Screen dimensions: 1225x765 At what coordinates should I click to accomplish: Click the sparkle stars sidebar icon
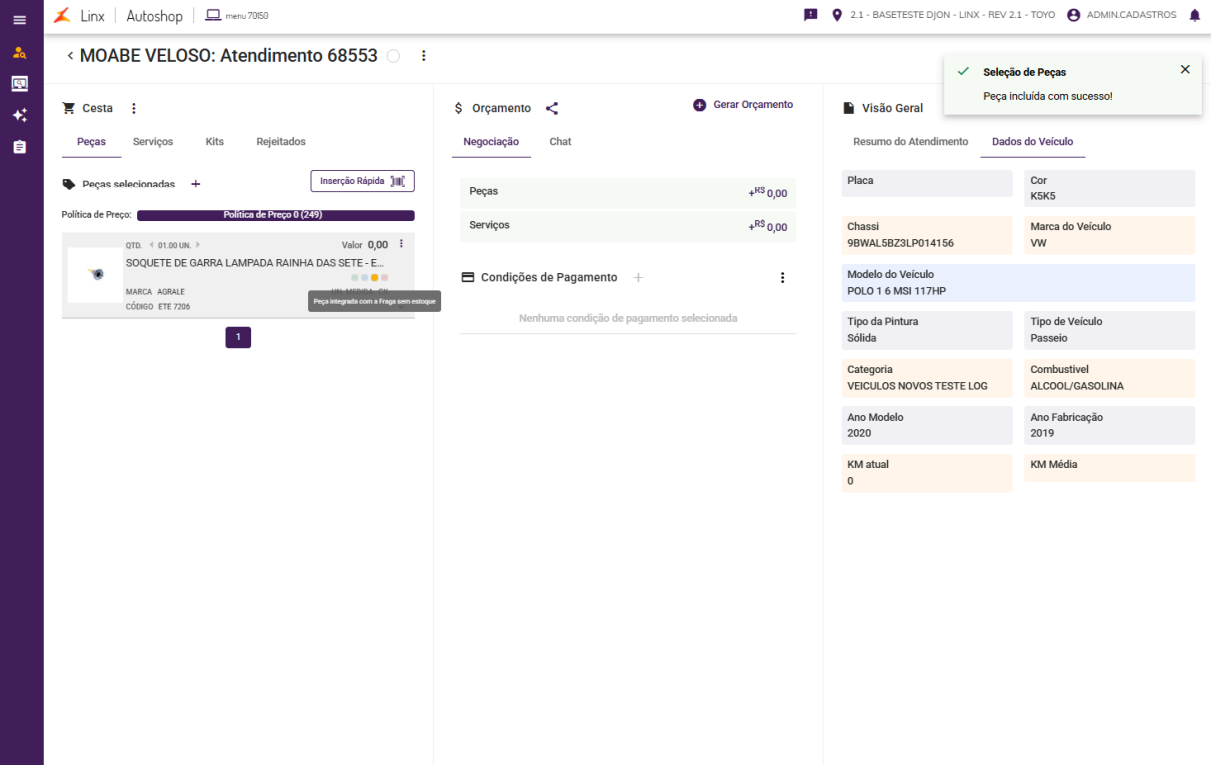(19, 115)
